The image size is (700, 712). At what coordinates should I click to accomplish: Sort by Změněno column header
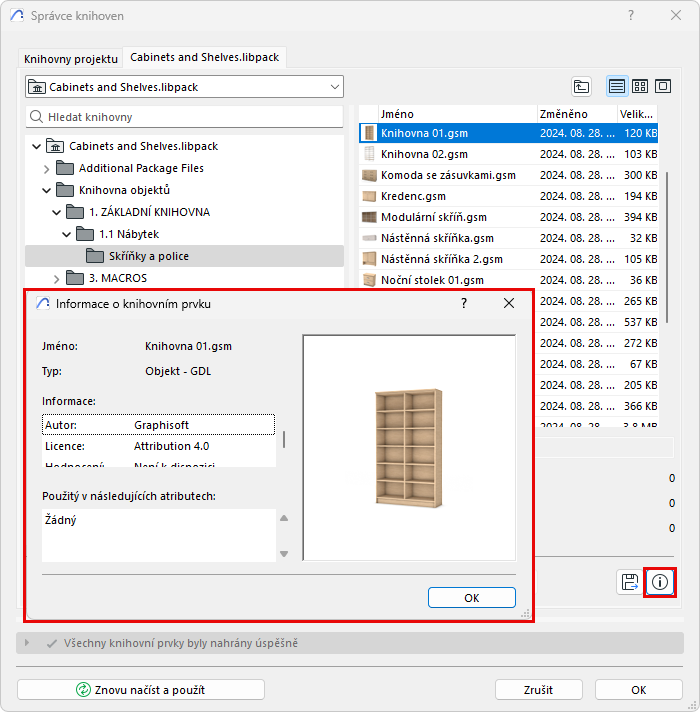point(577,114)
